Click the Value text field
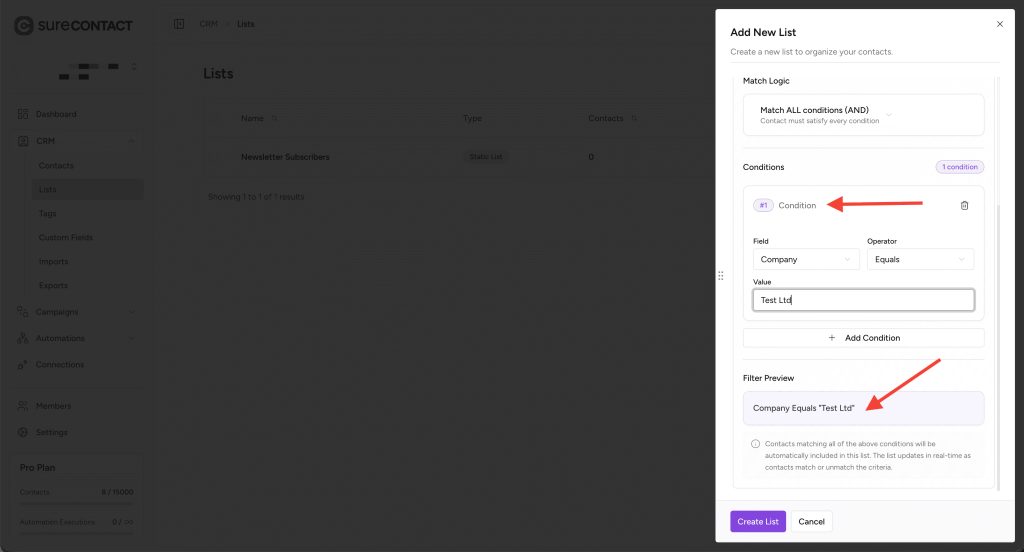This screenshot has height=552, width=1024. (x=863, y=300)
